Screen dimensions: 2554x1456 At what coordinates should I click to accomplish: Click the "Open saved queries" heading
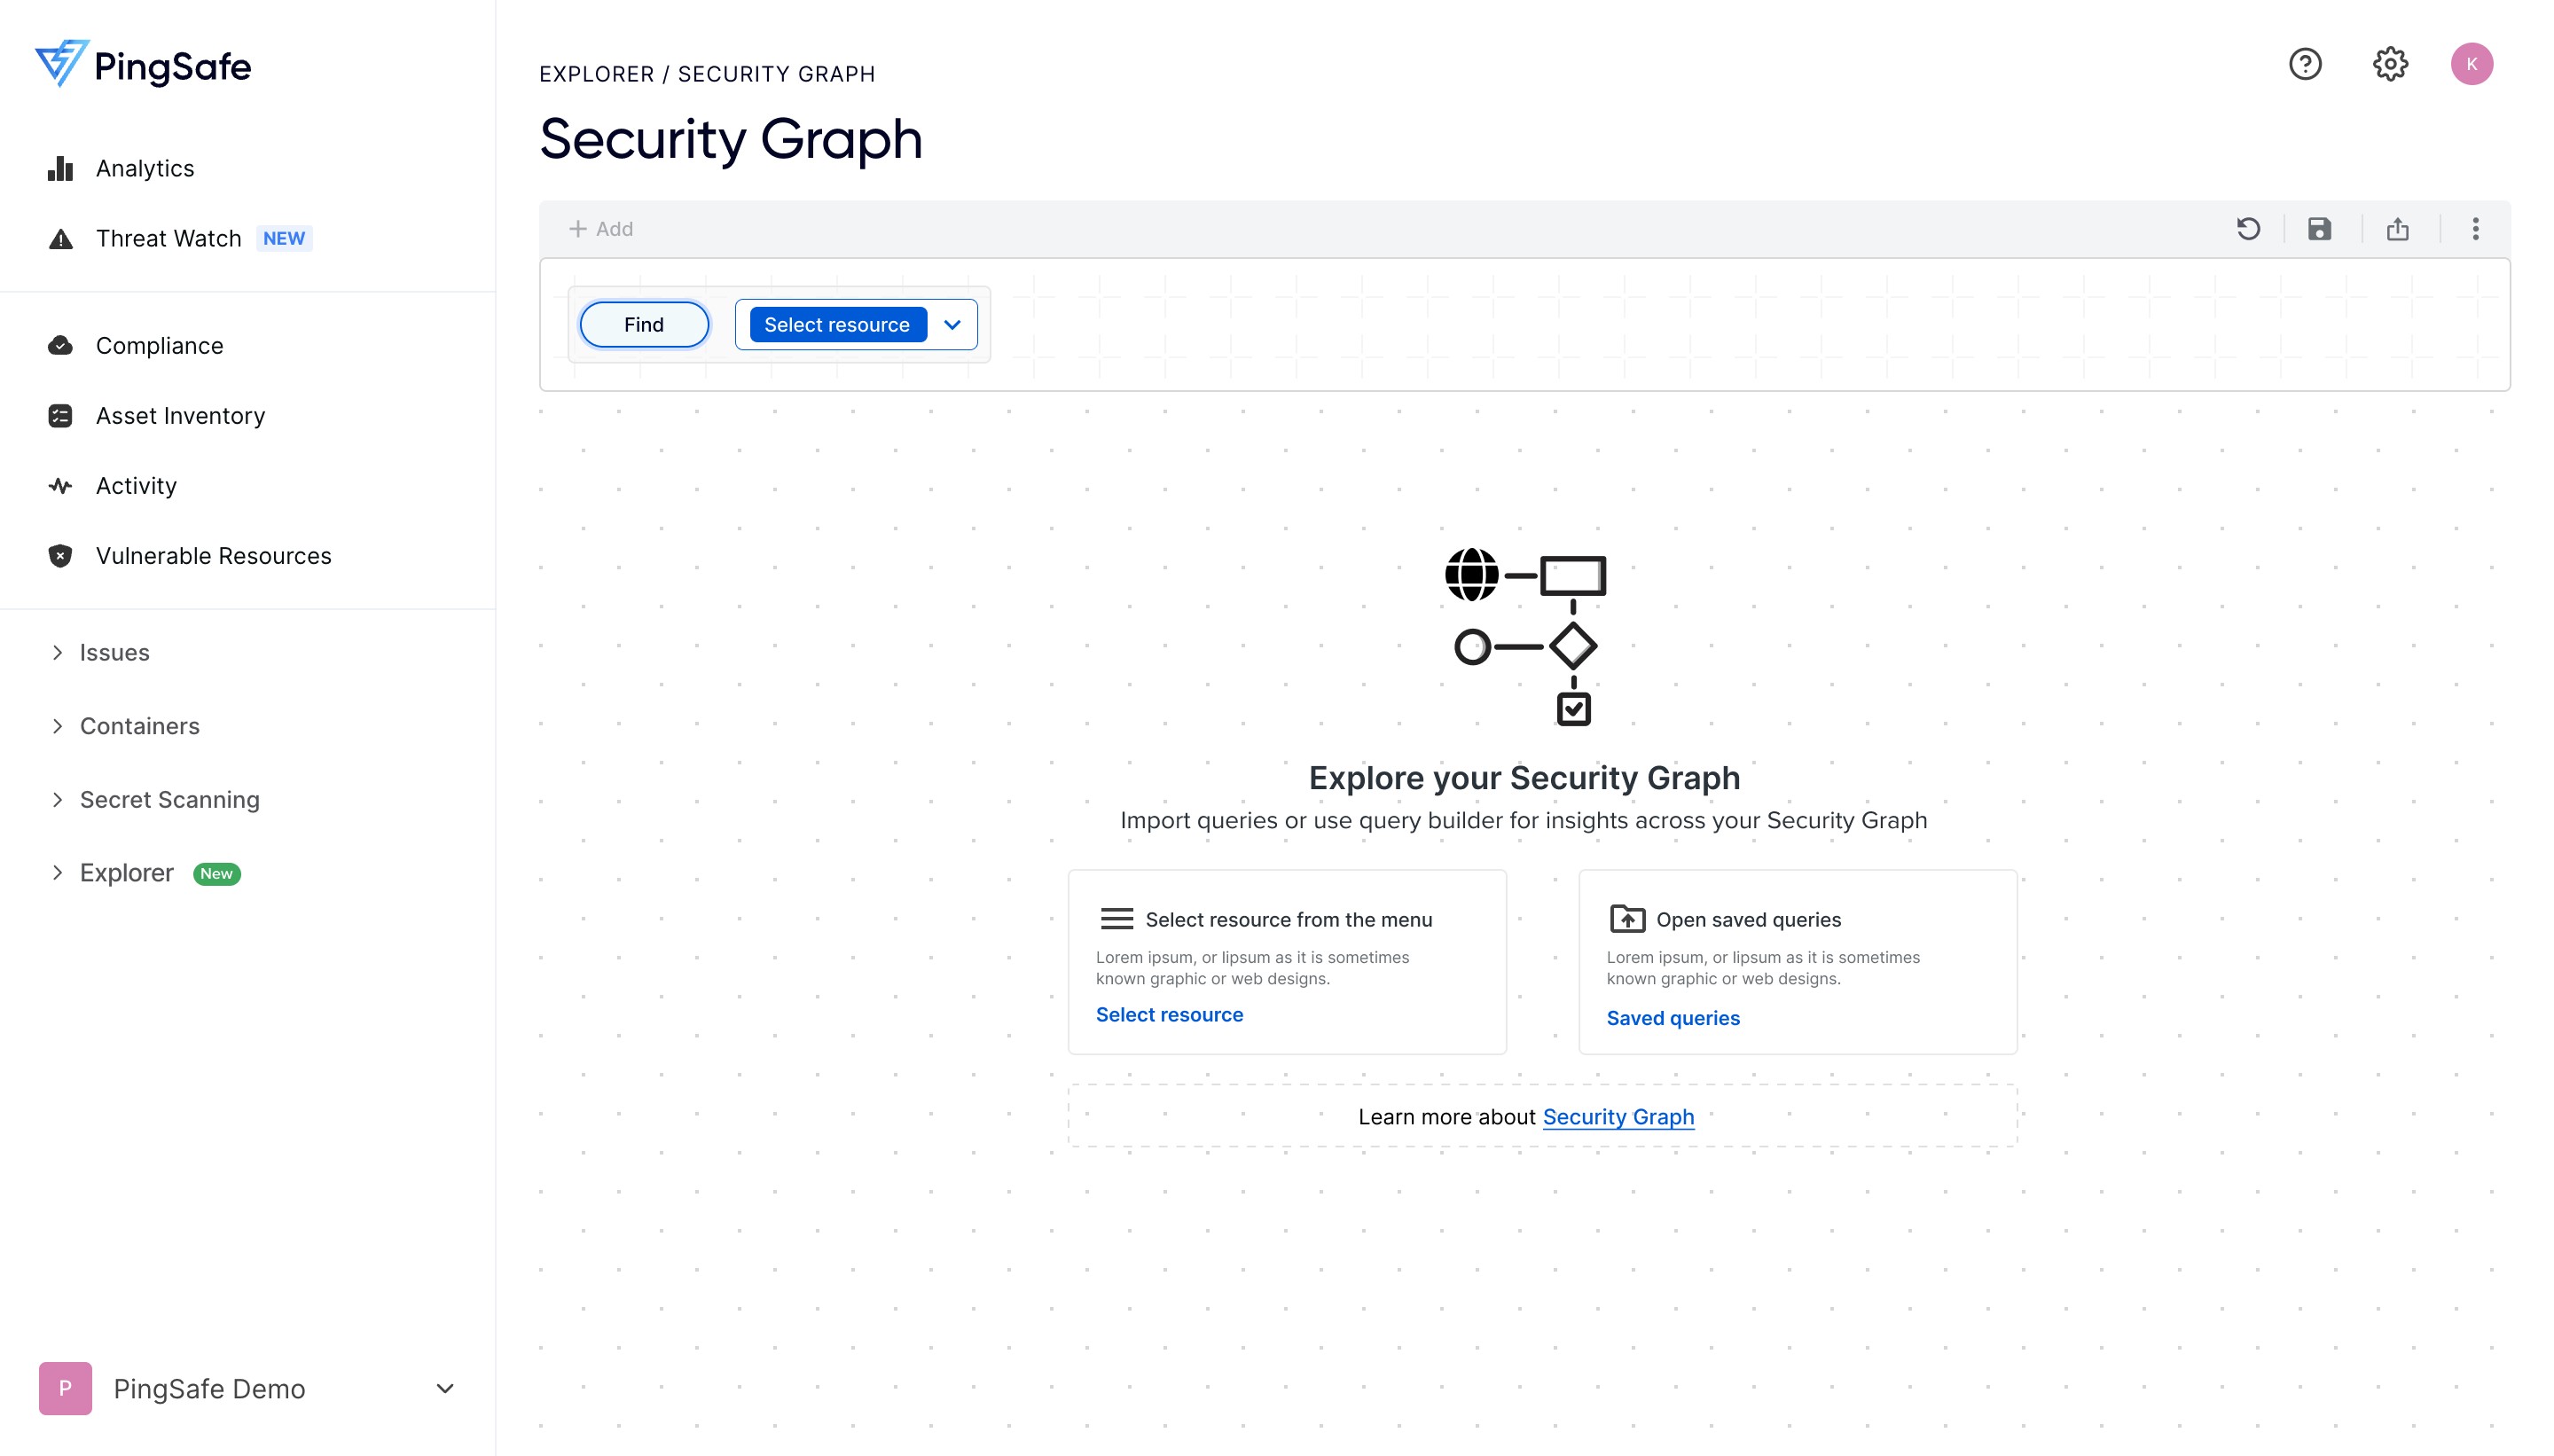click(x=1748, y=919)
